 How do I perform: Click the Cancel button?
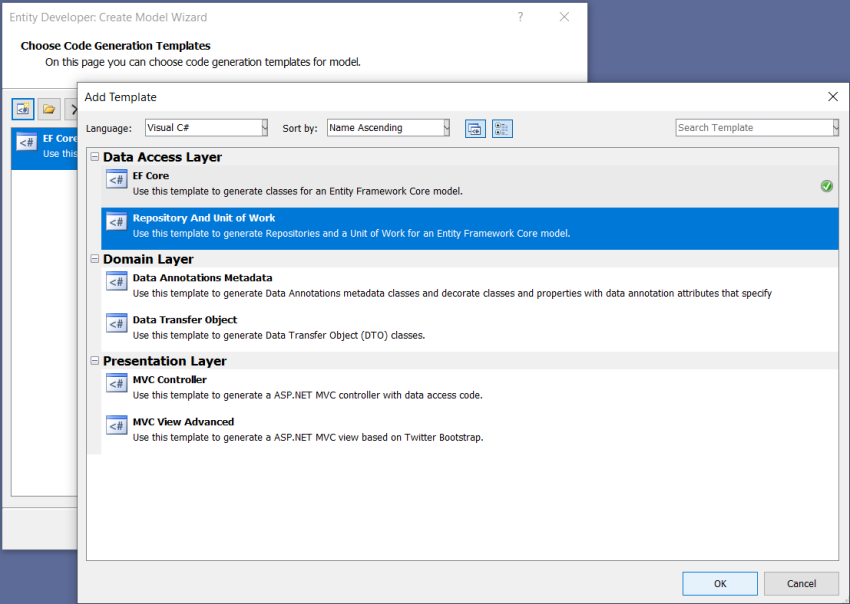point(801,583)
